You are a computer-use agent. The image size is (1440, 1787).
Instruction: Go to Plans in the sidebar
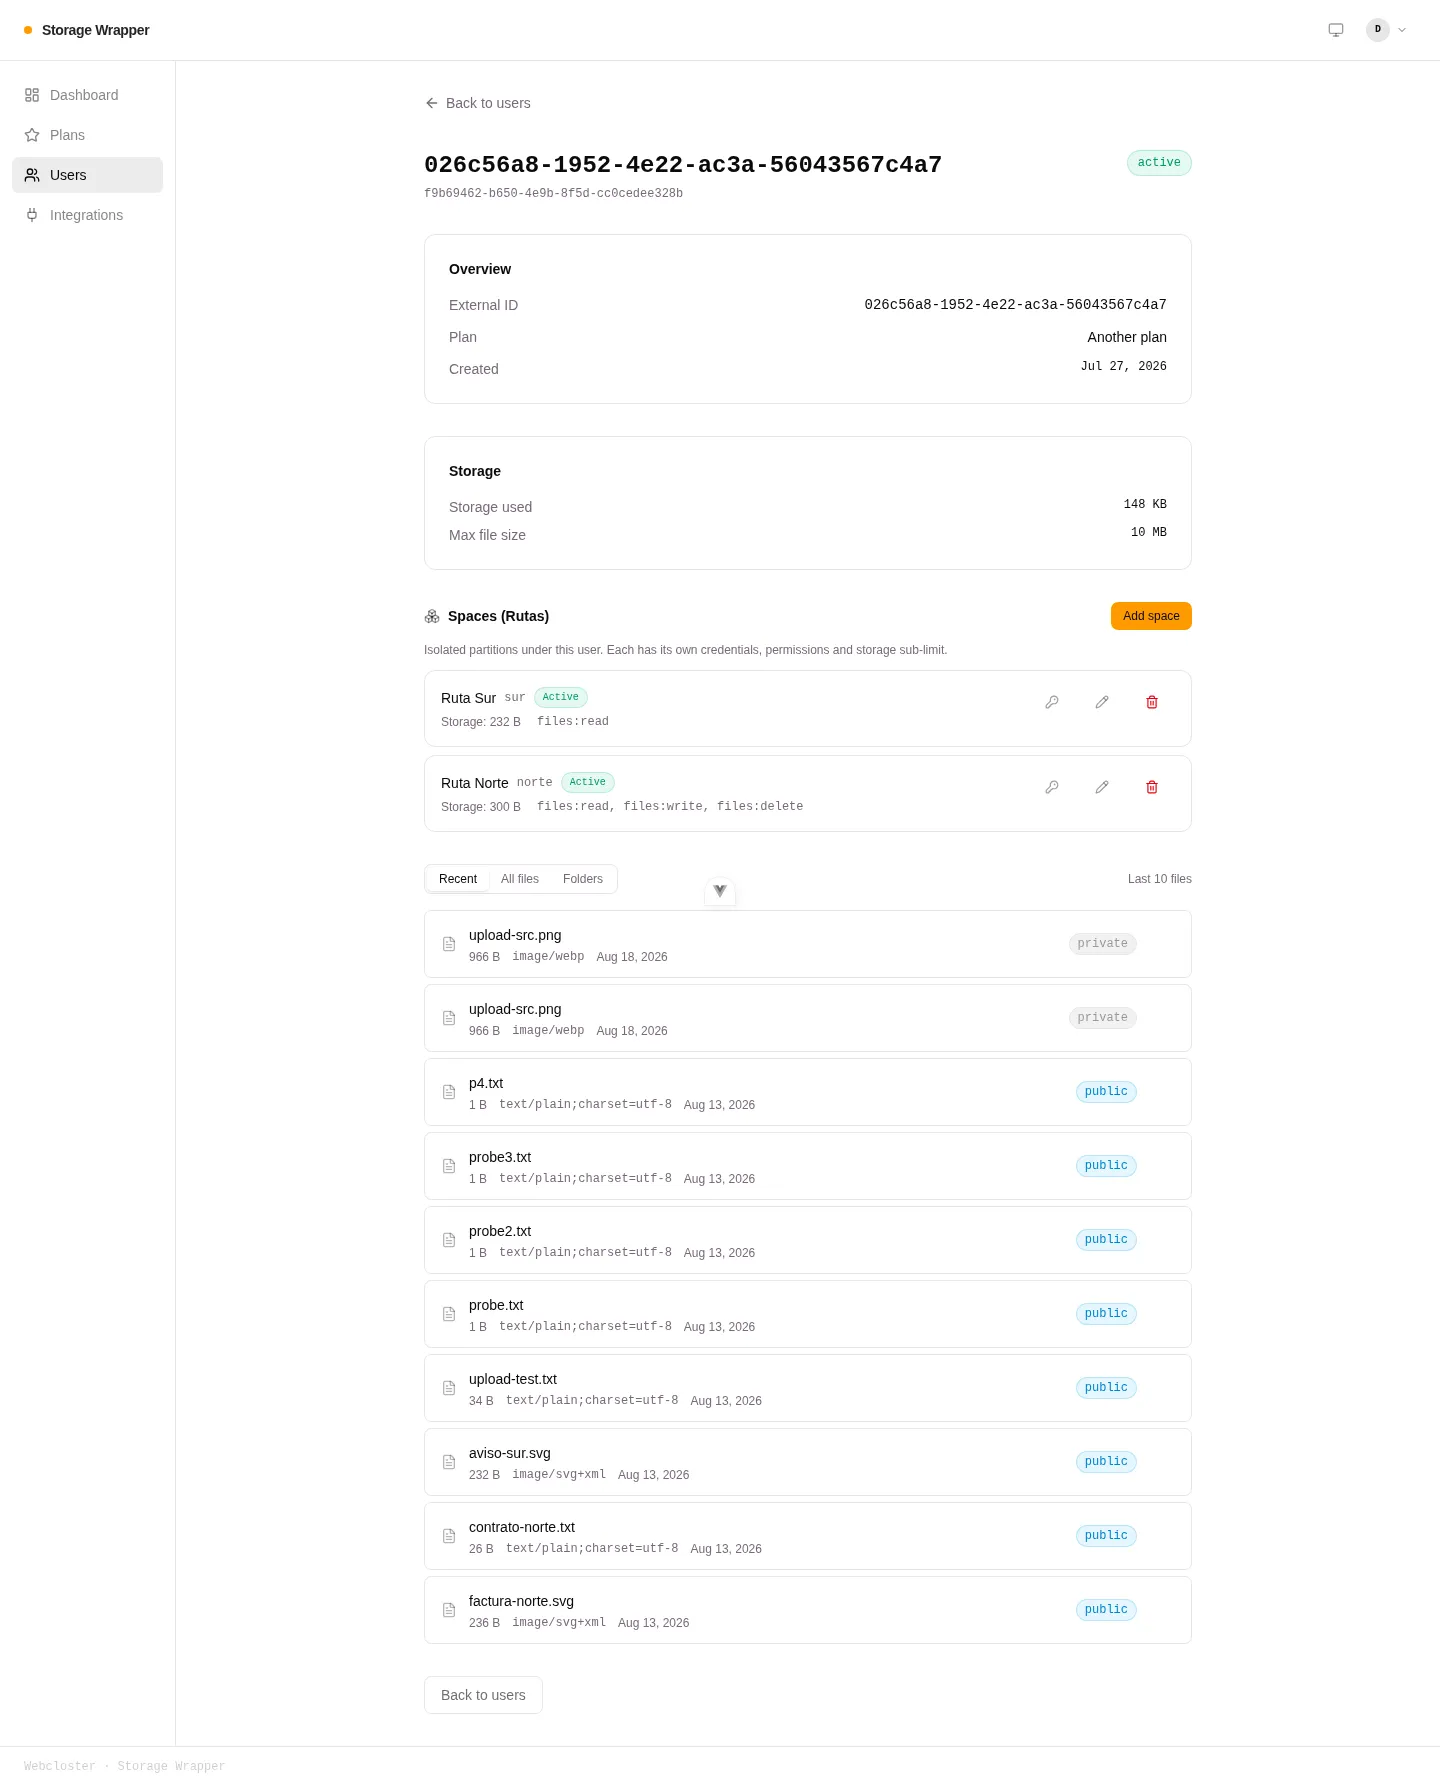tap(87, 135)
